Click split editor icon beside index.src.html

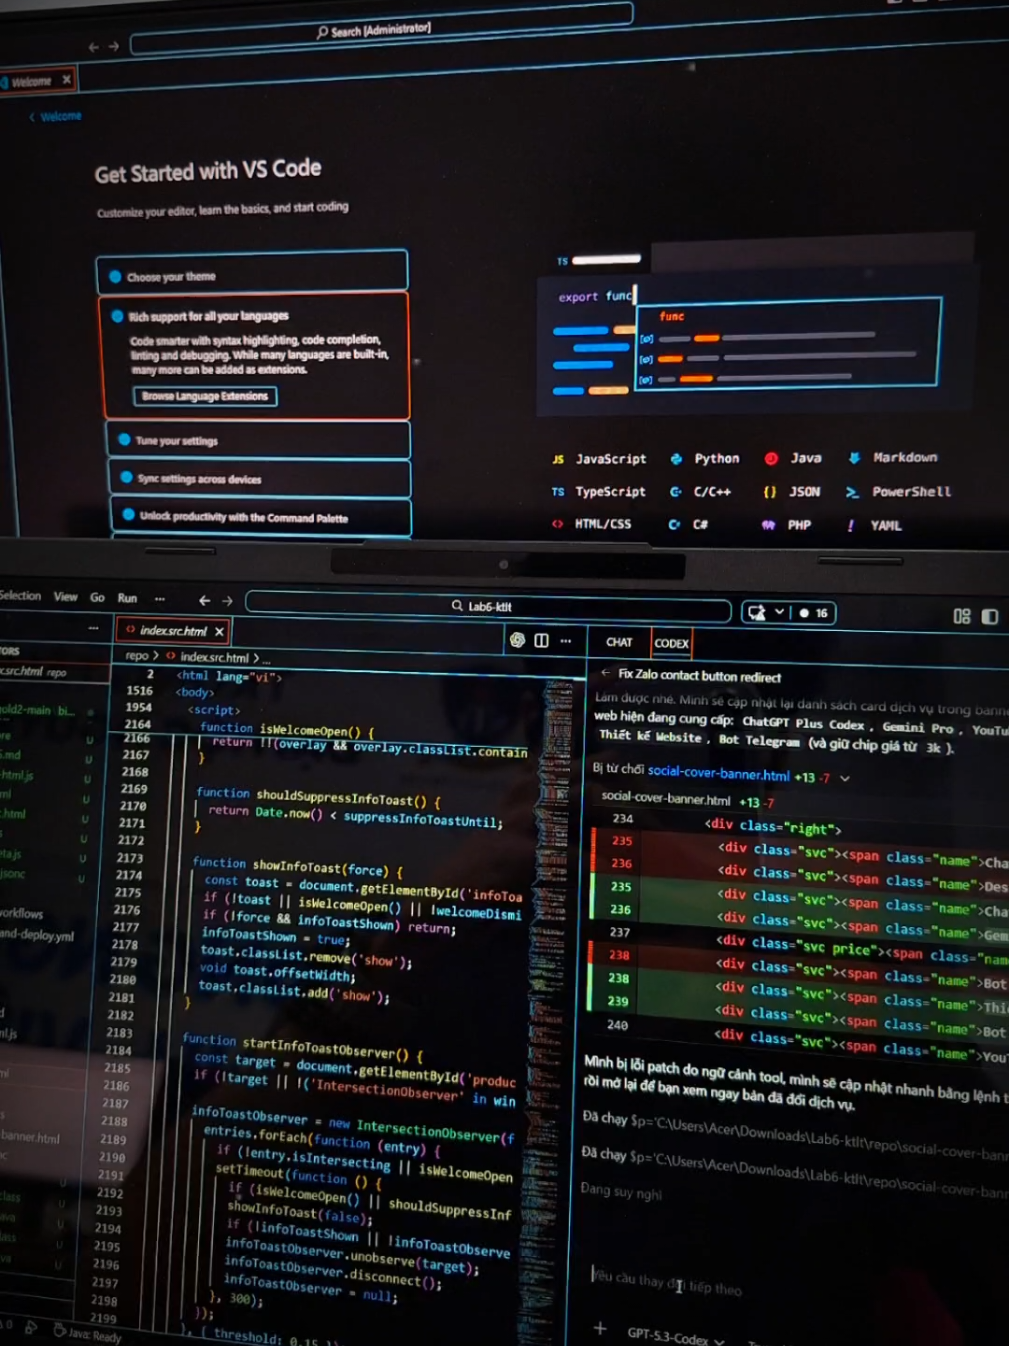[541, 640]
